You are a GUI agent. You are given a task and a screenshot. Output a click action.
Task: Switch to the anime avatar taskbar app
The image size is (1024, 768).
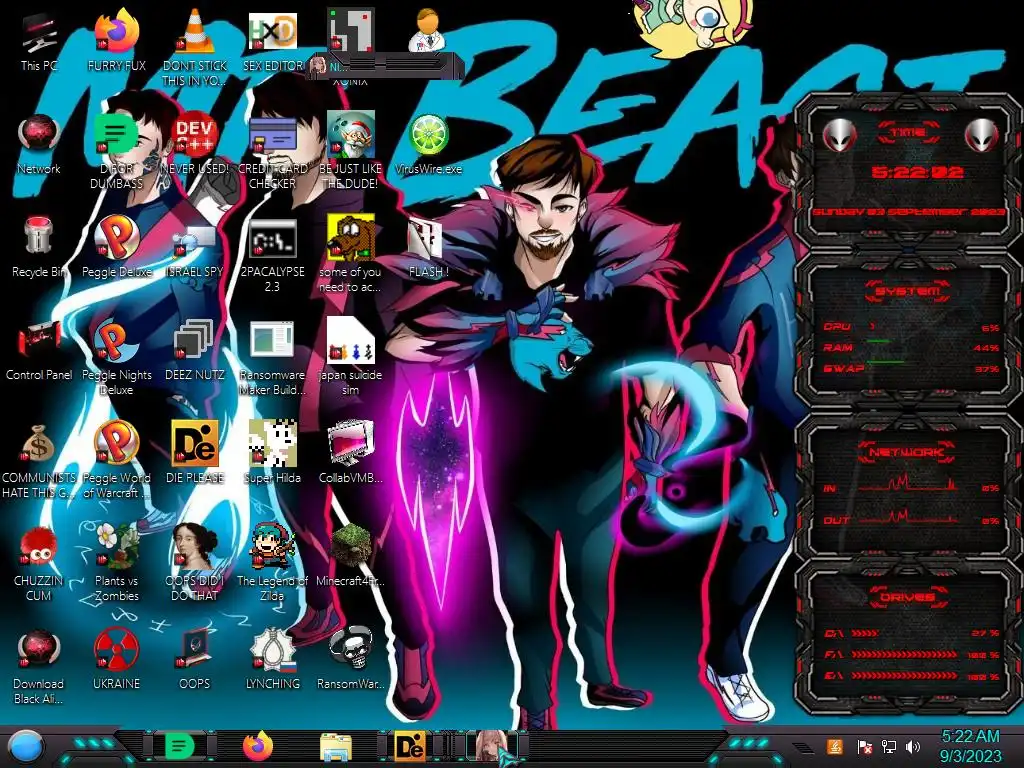(x=492, y=746)
